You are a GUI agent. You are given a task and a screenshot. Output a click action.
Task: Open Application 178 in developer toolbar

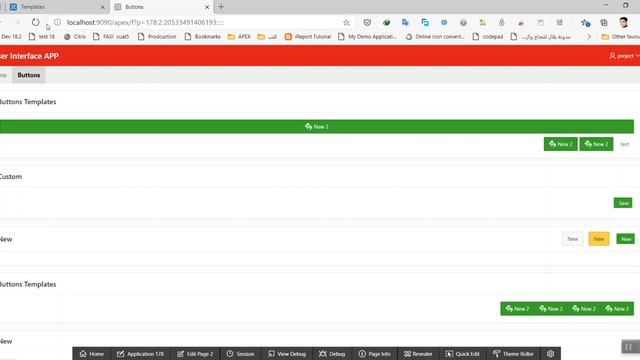point(140,354)
